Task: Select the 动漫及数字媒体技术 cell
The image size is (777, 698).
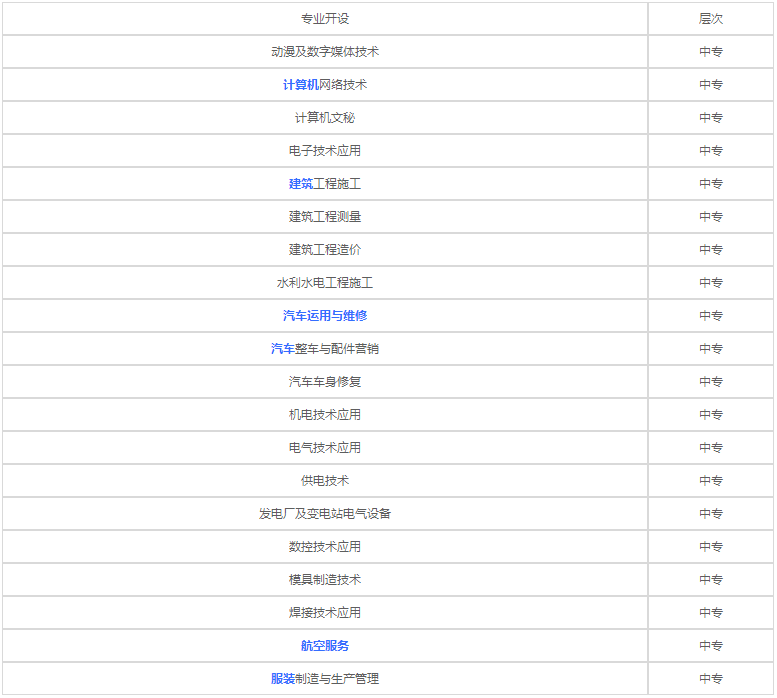Action: 325,52
